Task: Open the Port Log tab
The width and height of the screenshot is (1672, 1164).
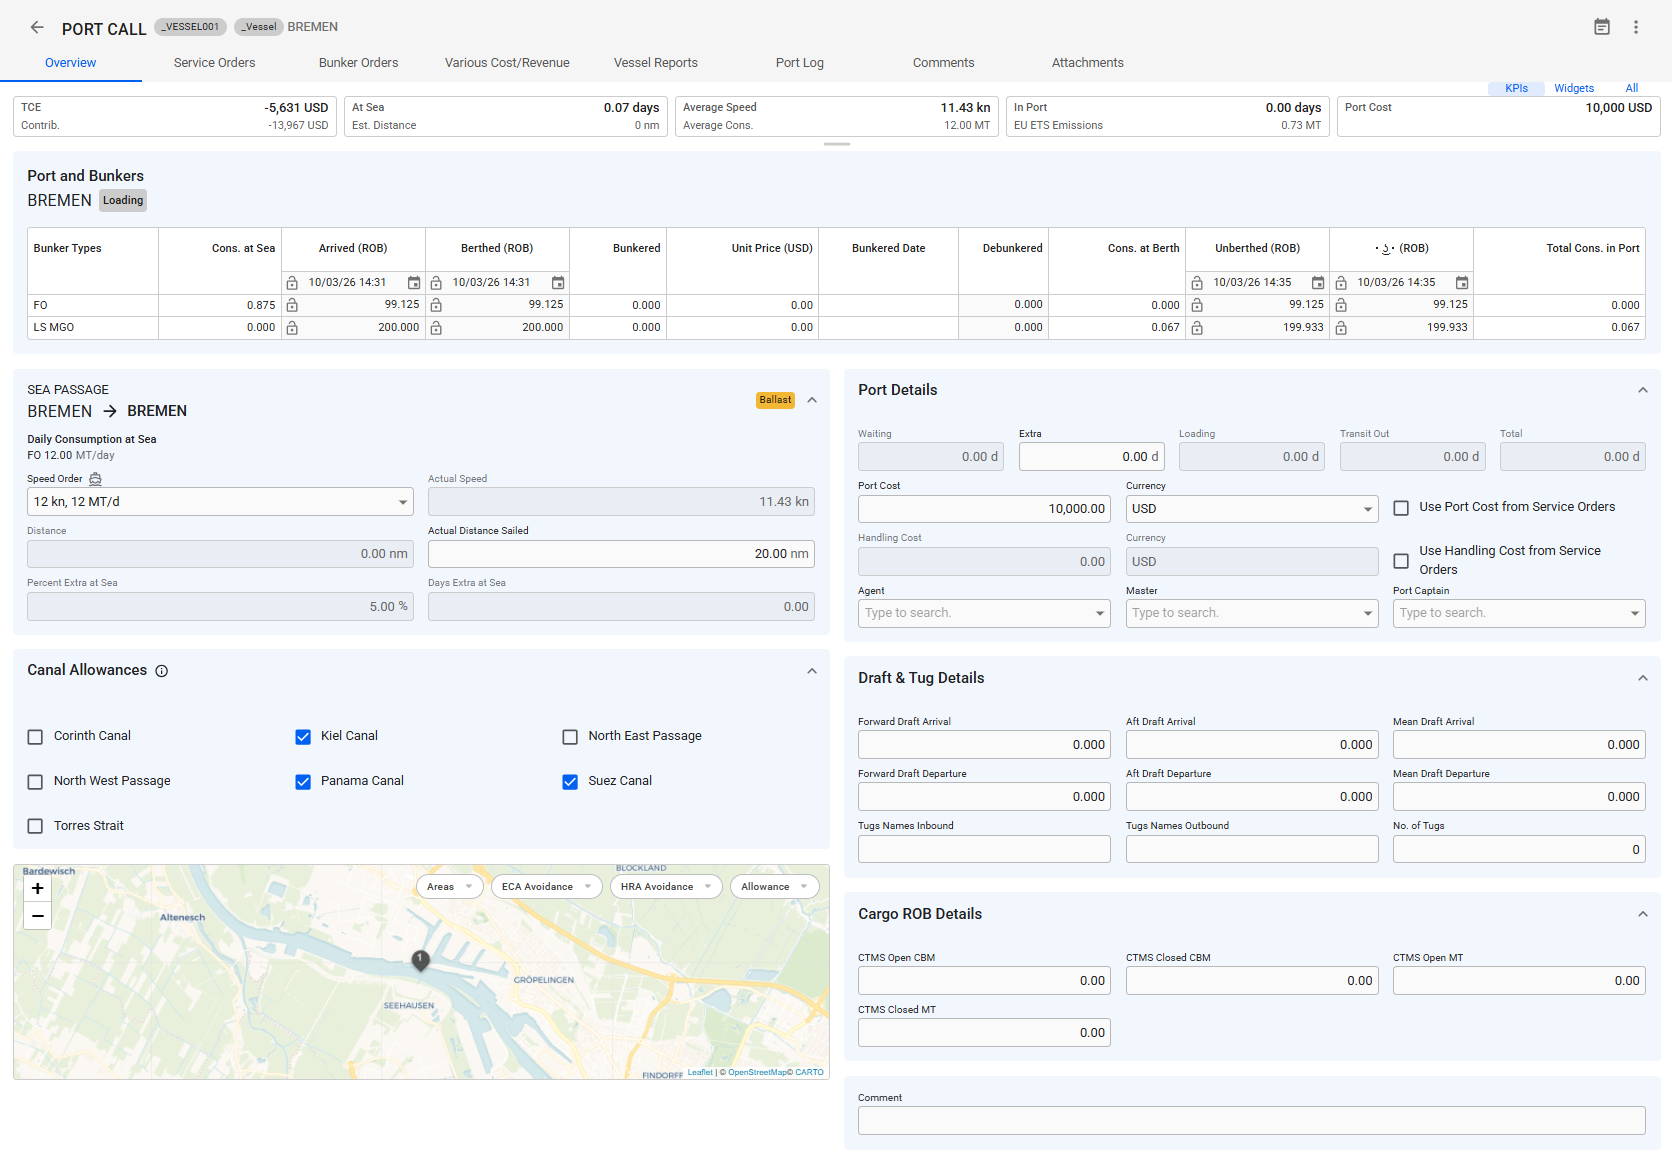Action: [x=799, y=63]
